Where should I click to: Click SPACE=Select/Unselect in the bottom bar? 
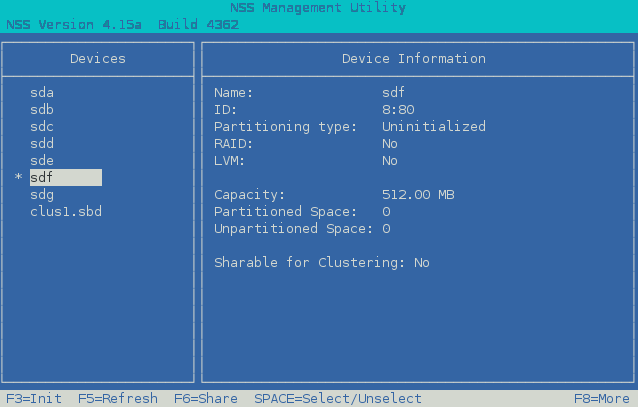pyautogui.click(x=337, y=399)
